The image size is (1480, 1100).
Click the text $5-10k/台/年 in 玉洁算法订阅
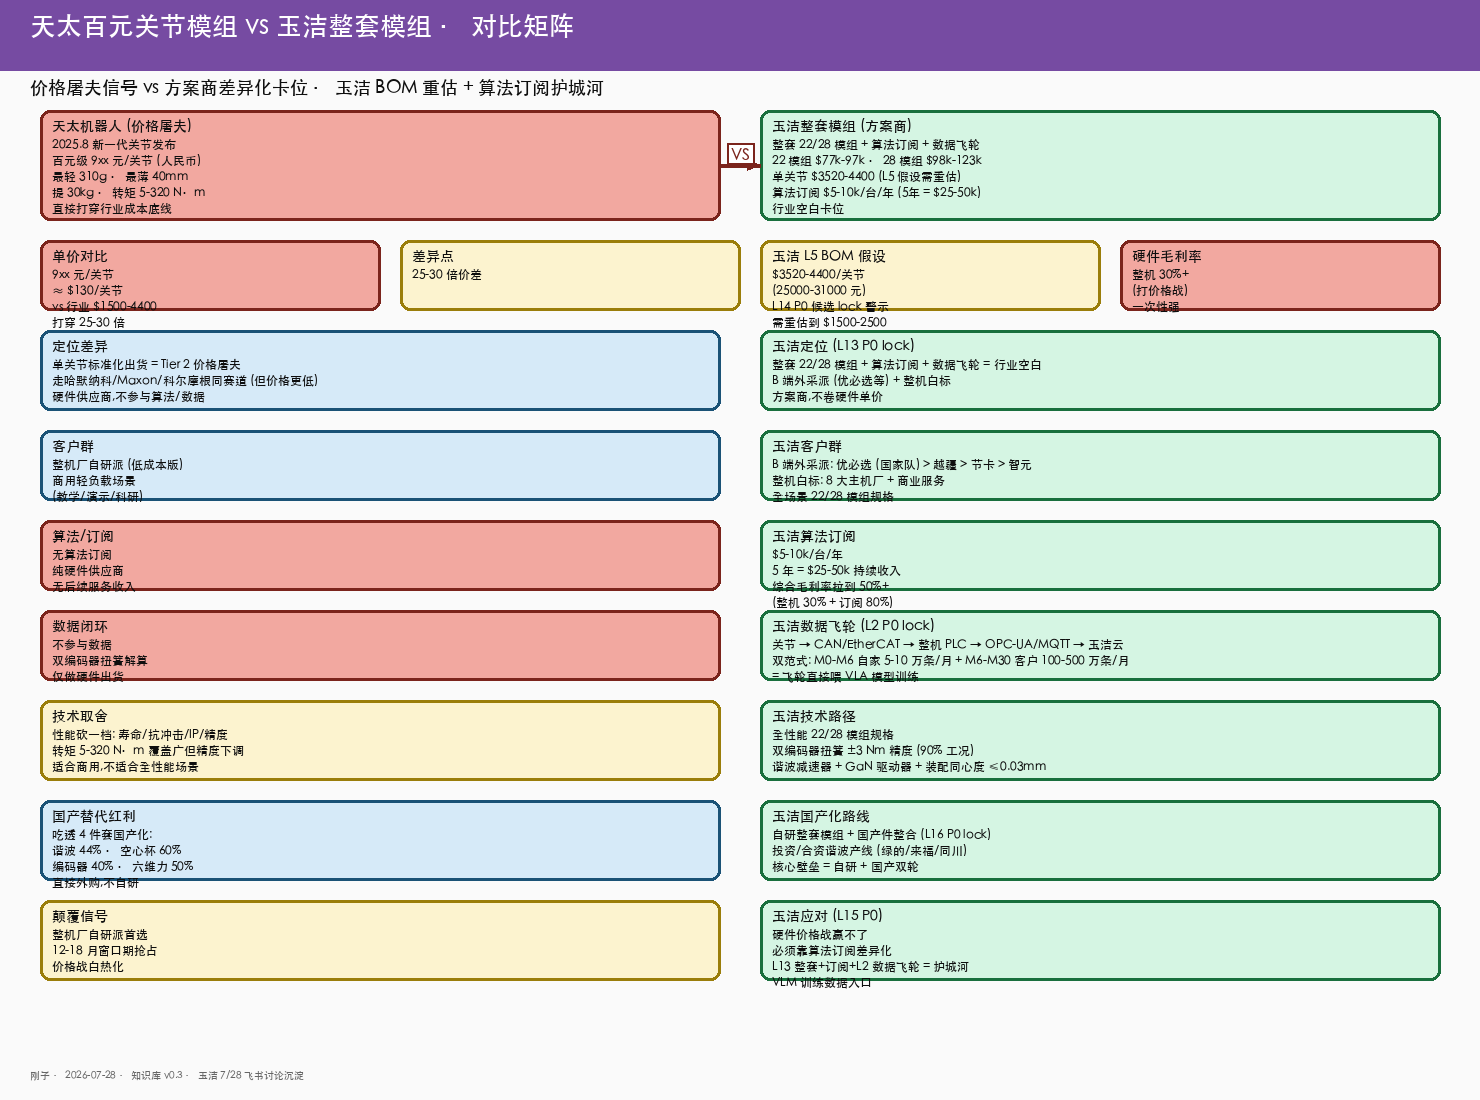(807, 554)
